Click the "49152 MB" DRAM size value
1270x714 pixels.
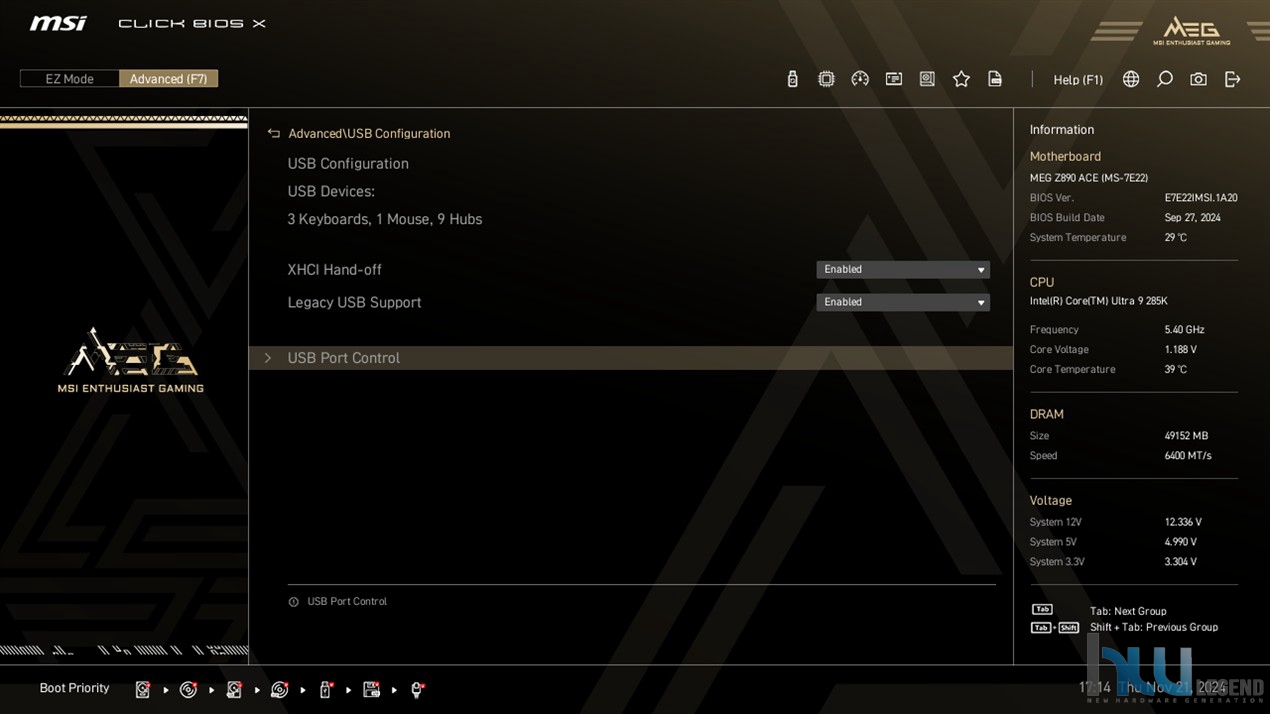[1186, 436]
